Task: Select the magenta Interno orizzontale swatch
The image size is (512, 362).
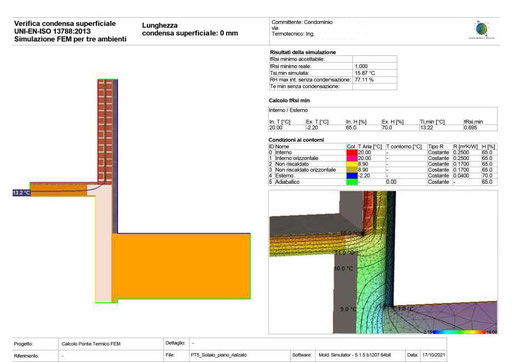Action: (x=352, y=158)
